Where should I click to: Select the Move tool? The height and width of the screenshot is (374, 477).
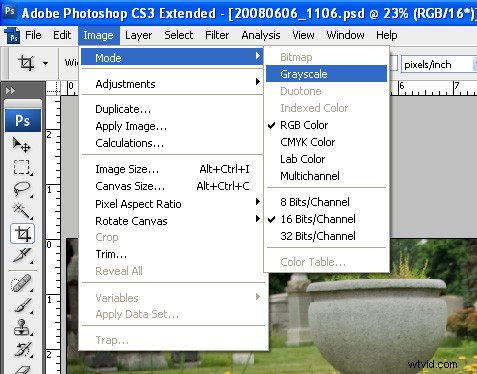point(22,145)
